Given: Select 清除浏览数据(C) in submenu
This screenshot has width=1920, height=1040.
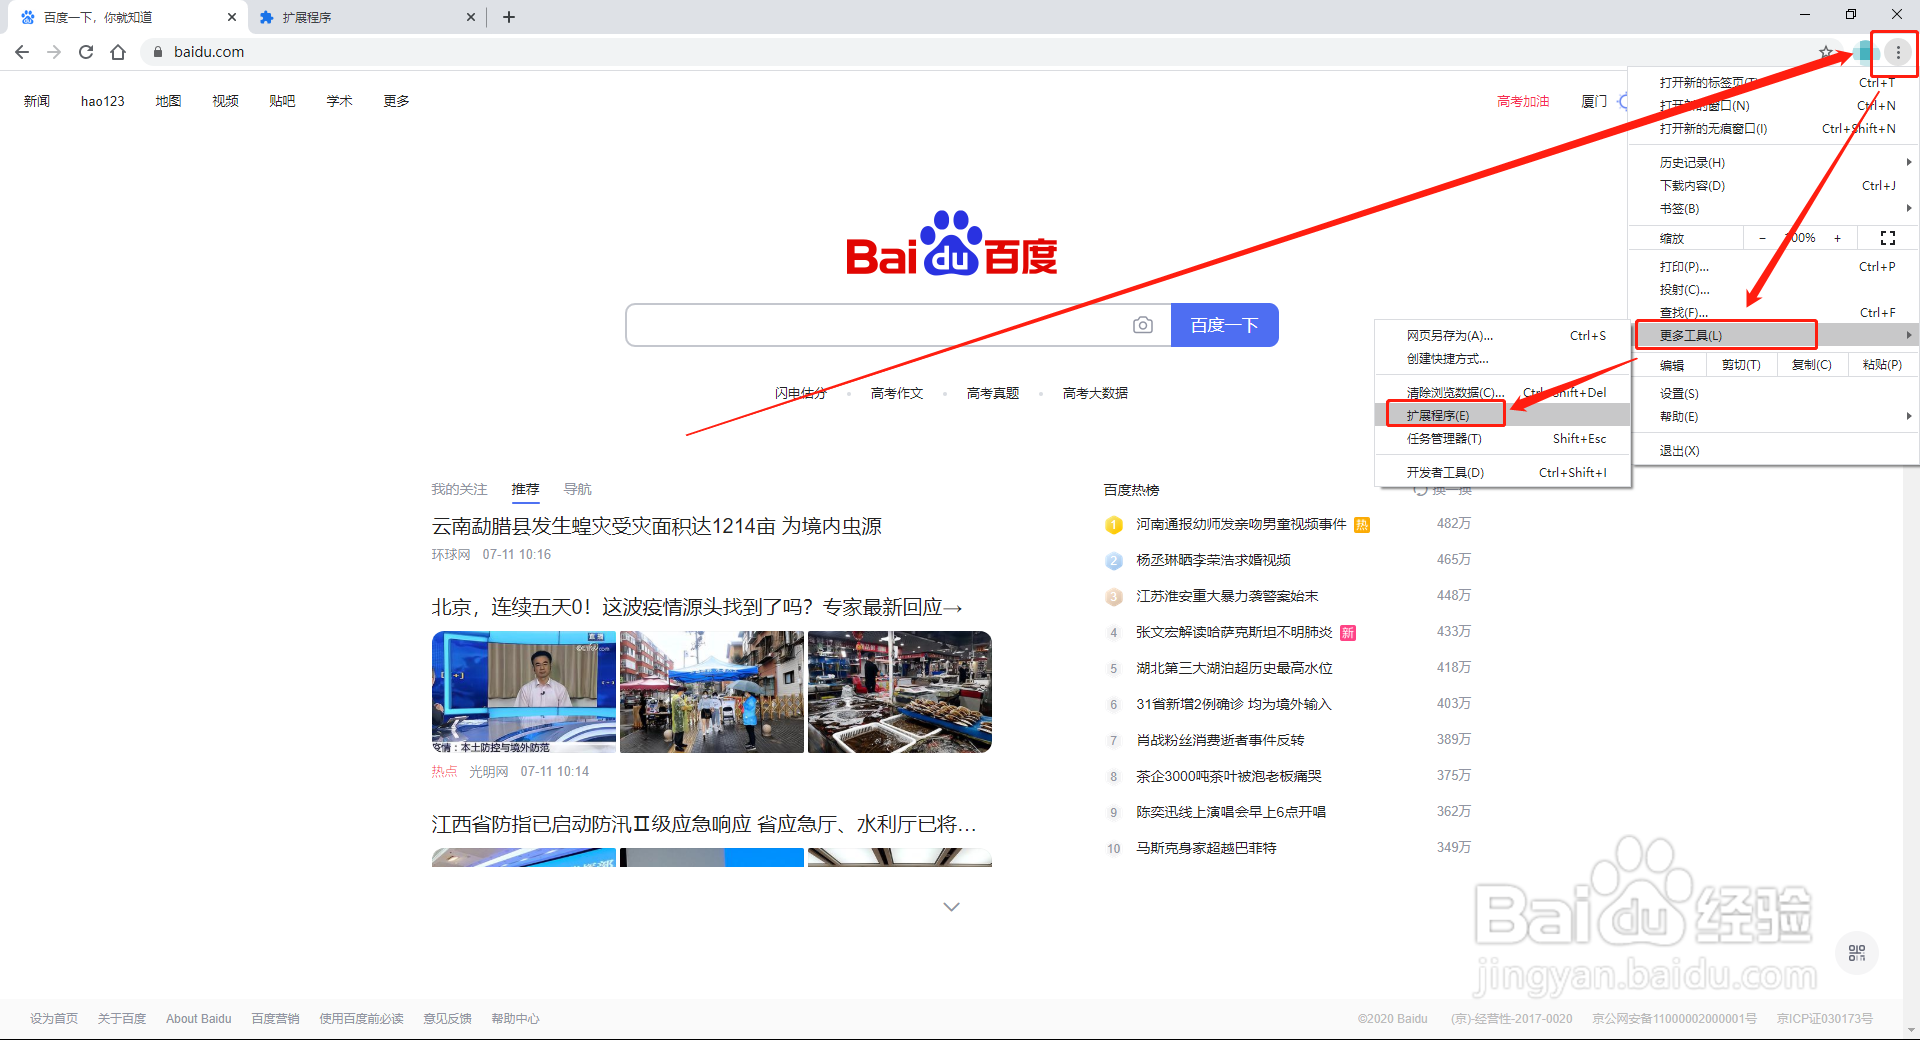Looking at the screenshot, I should click(x=1503, y=392).
